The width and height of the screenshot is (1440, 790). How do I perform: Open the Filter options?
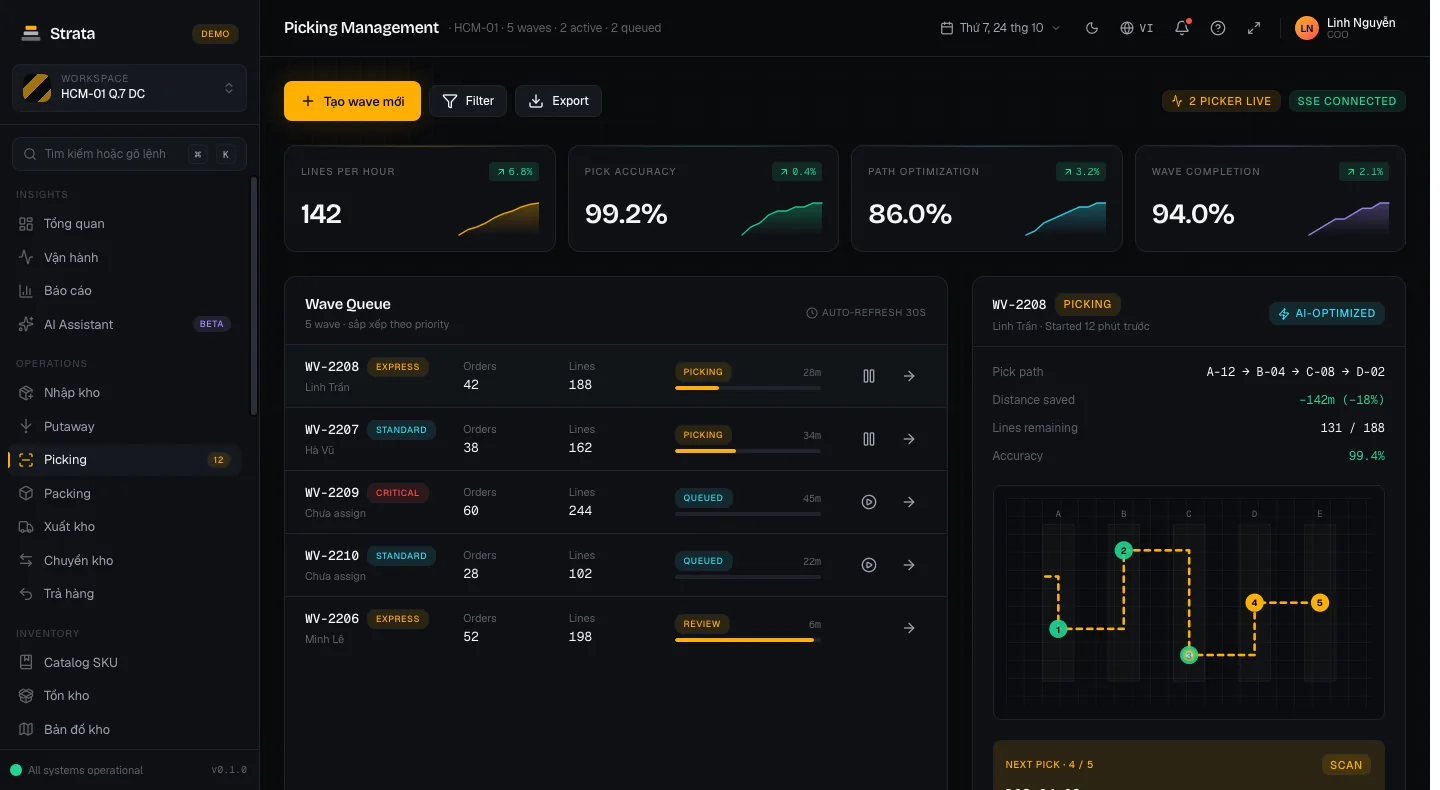coord(468,101)
